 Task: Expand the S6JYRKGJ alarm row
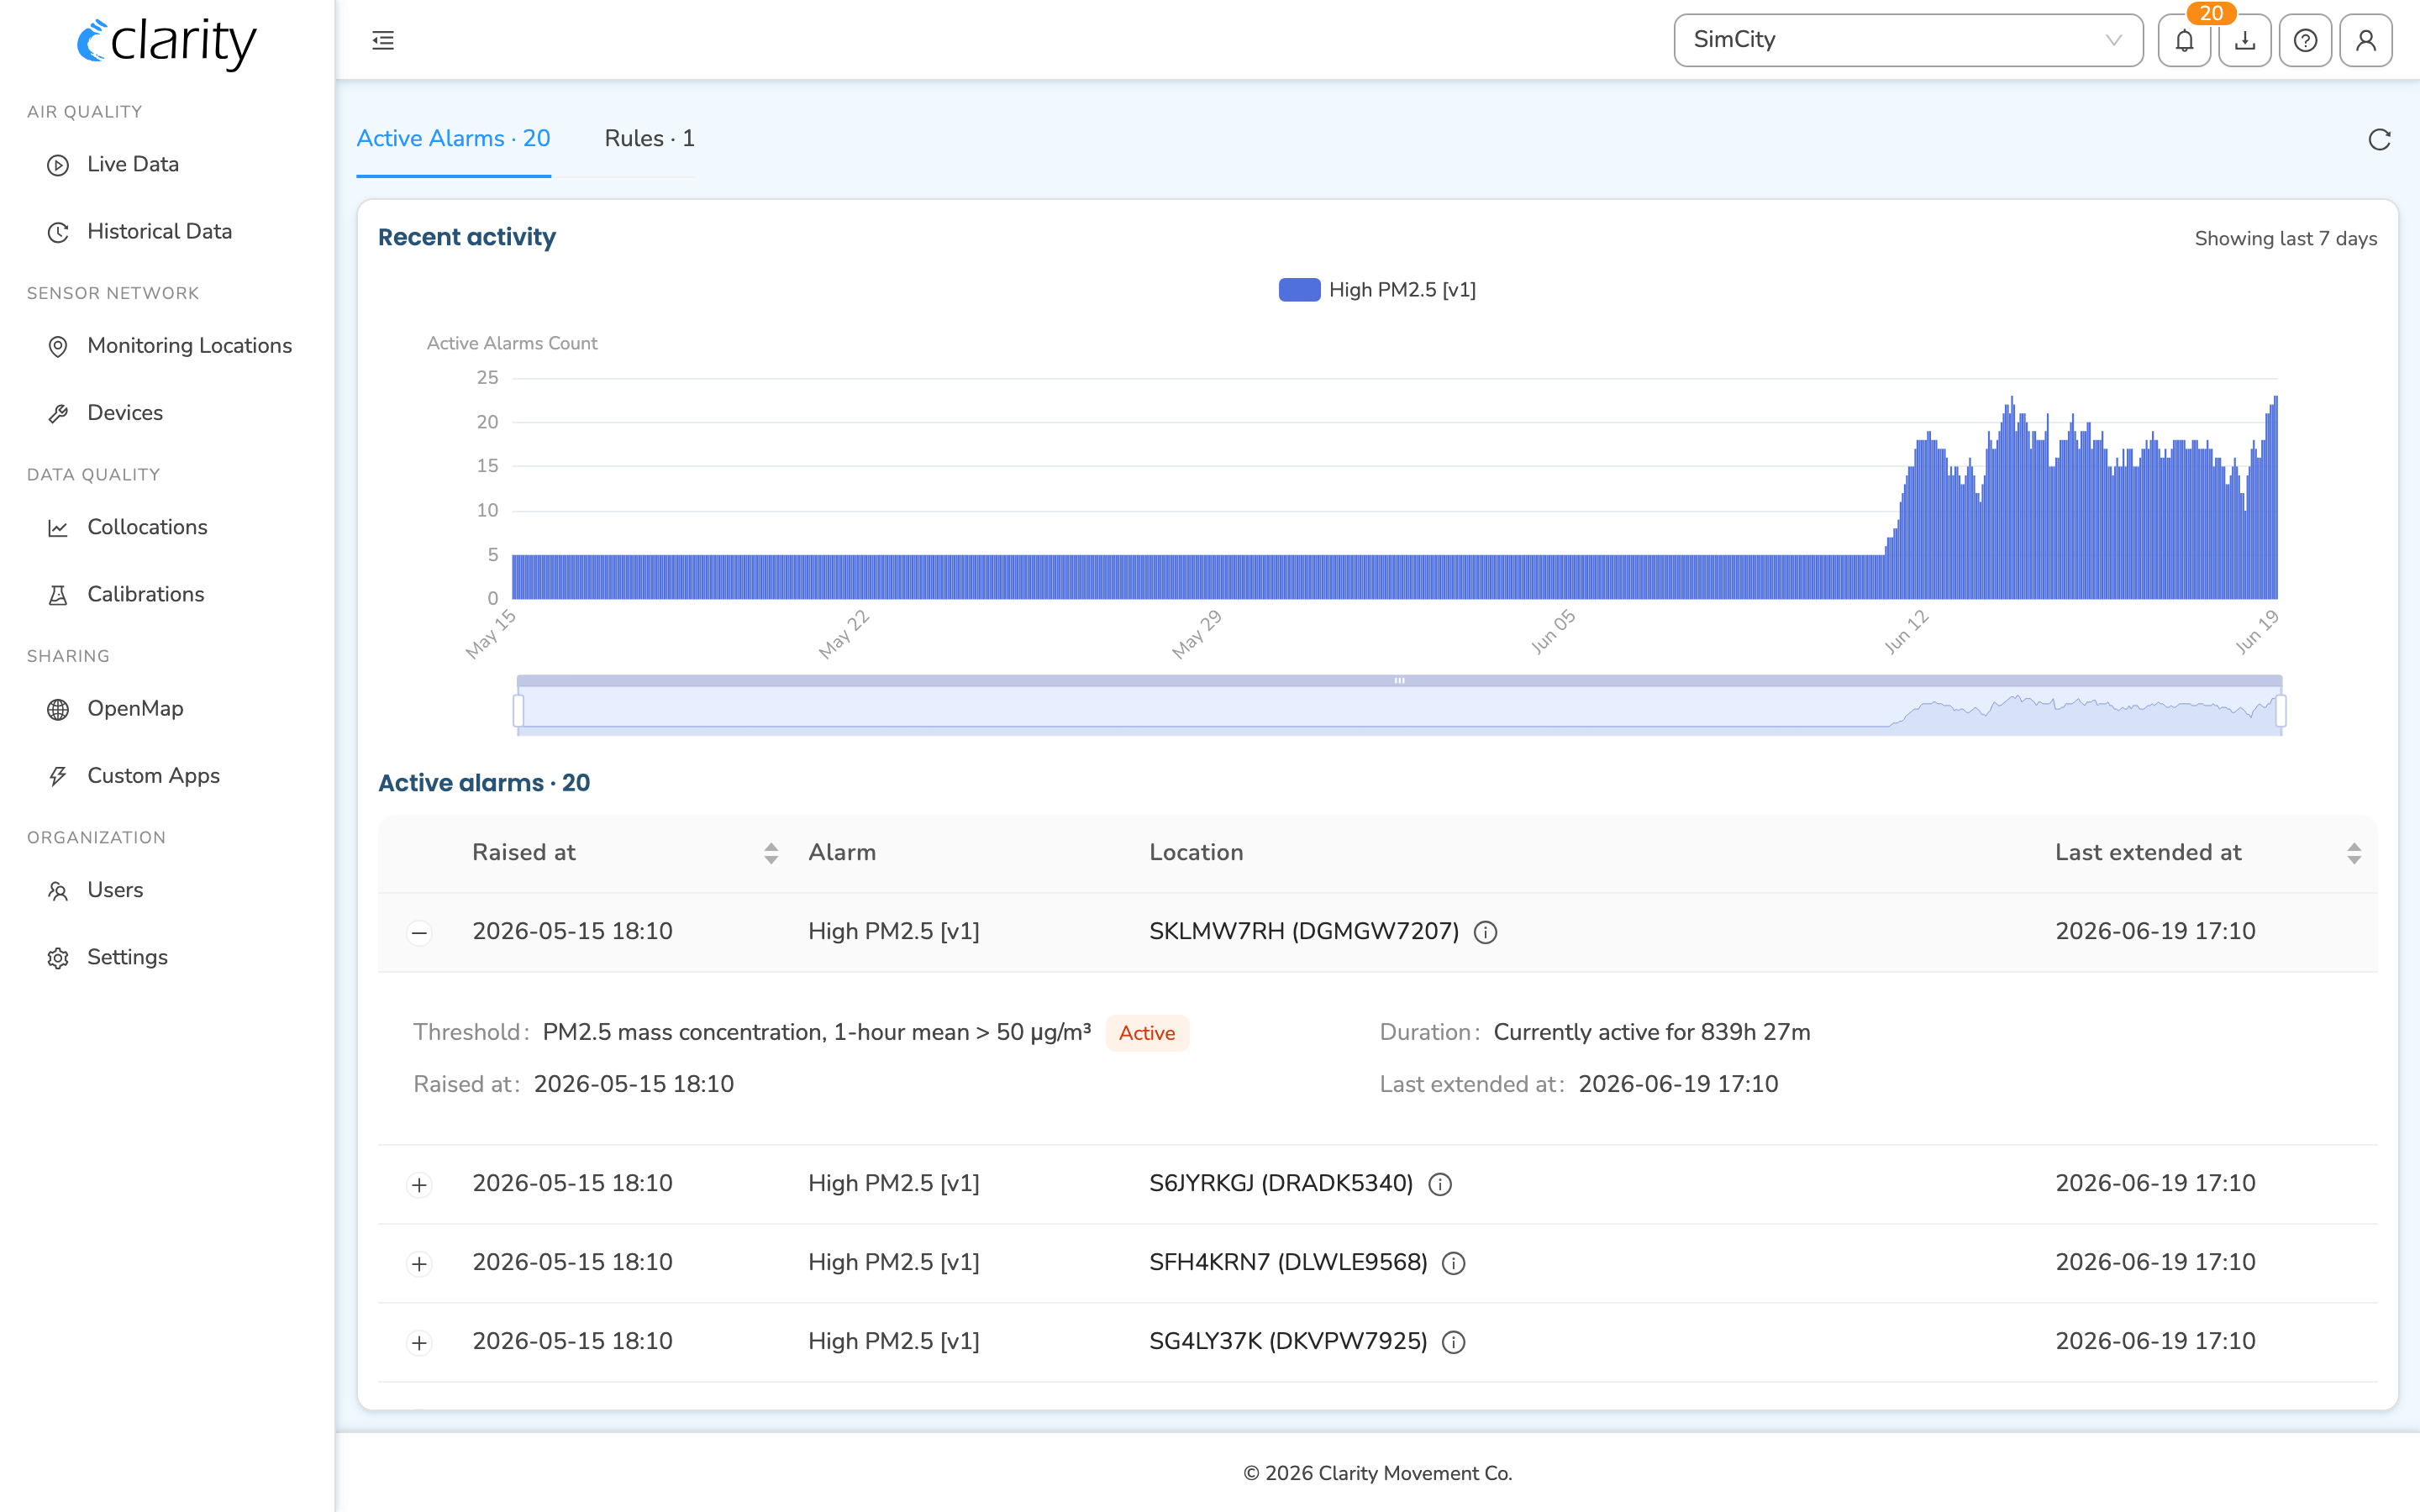click(419, 1185)
